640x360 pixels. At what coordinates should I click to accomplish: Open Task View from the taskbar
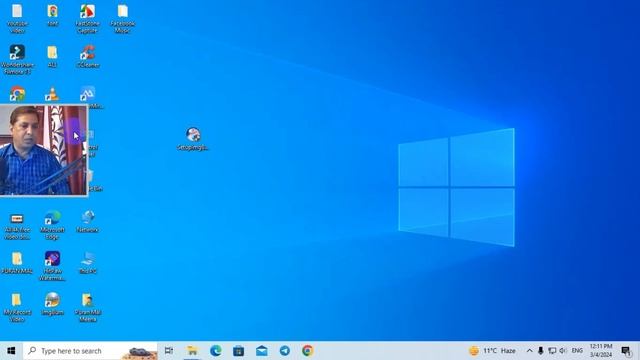[x=169, y=351]
